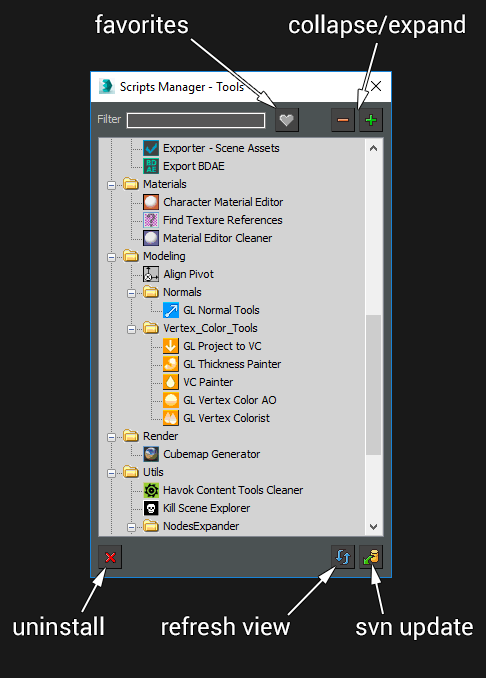486x678 pixels.
Task: Launch the GL Normal Tools icon
Action: point(171,310)
